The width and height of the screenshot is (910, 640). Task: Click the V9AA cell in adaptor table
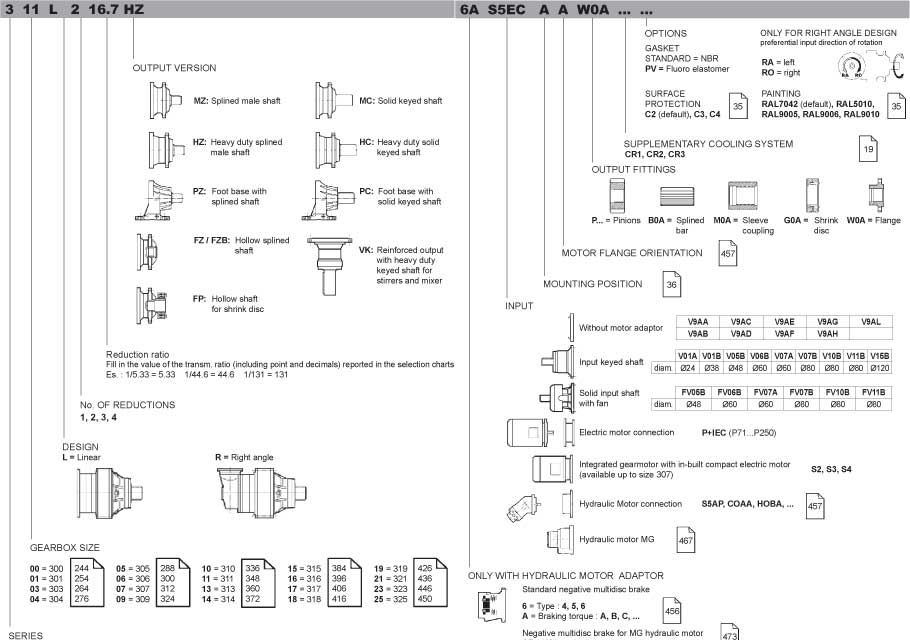tap(698, 321)
